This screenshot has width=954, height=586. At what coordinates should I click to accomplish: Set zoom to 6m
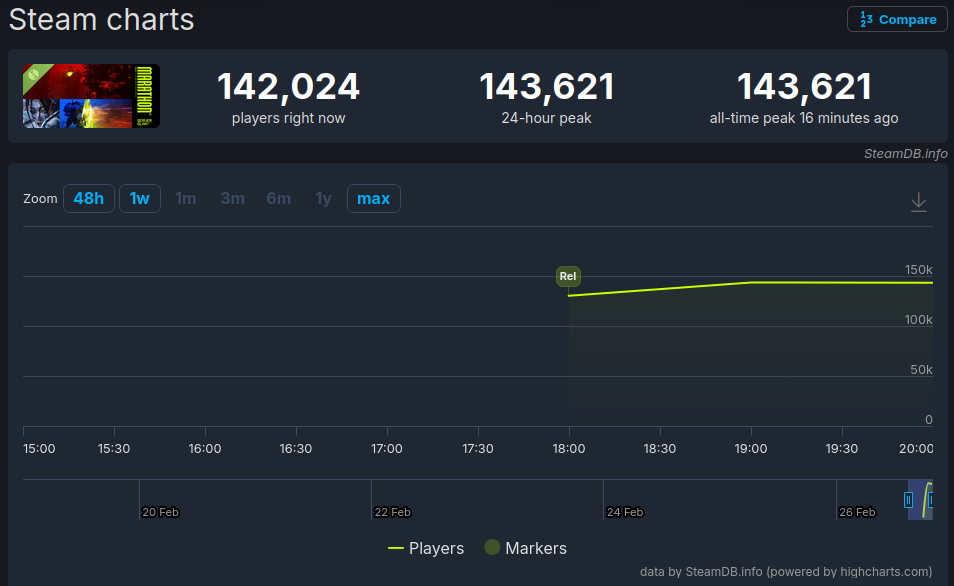pos(279,198)
